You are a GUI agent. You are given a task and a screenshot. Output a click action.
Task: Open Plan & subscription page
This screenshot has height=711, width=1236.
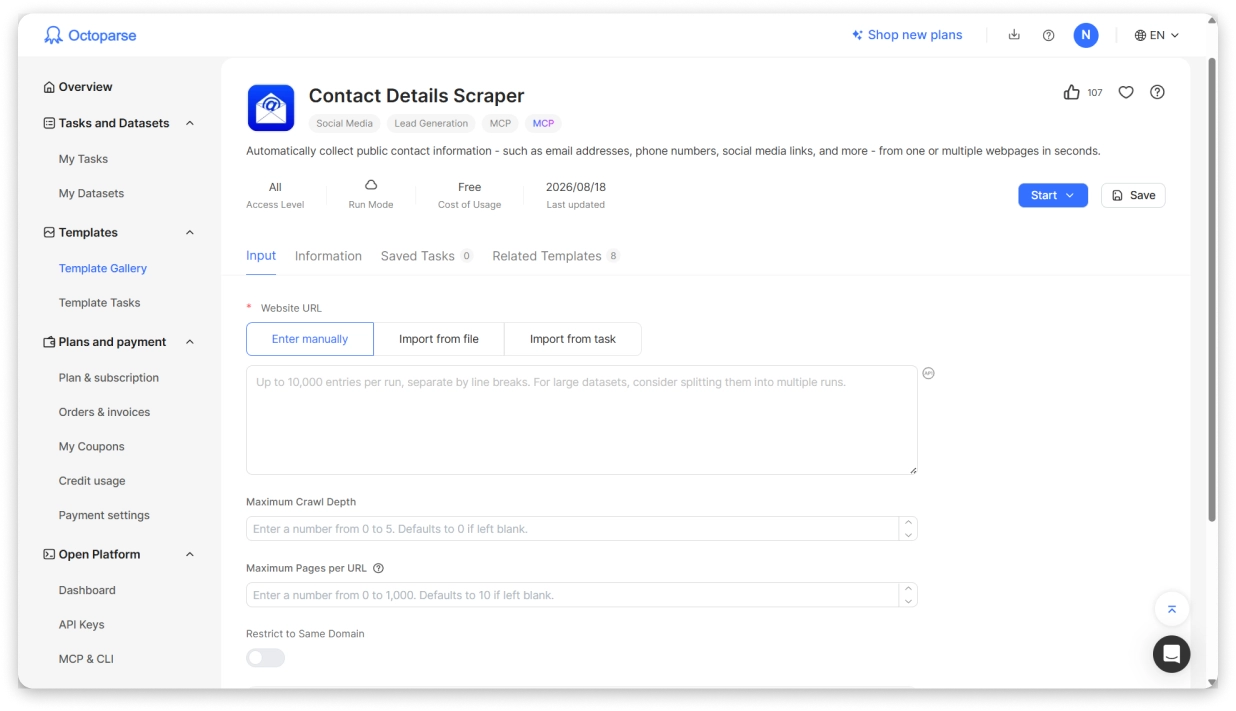(109, 378)
